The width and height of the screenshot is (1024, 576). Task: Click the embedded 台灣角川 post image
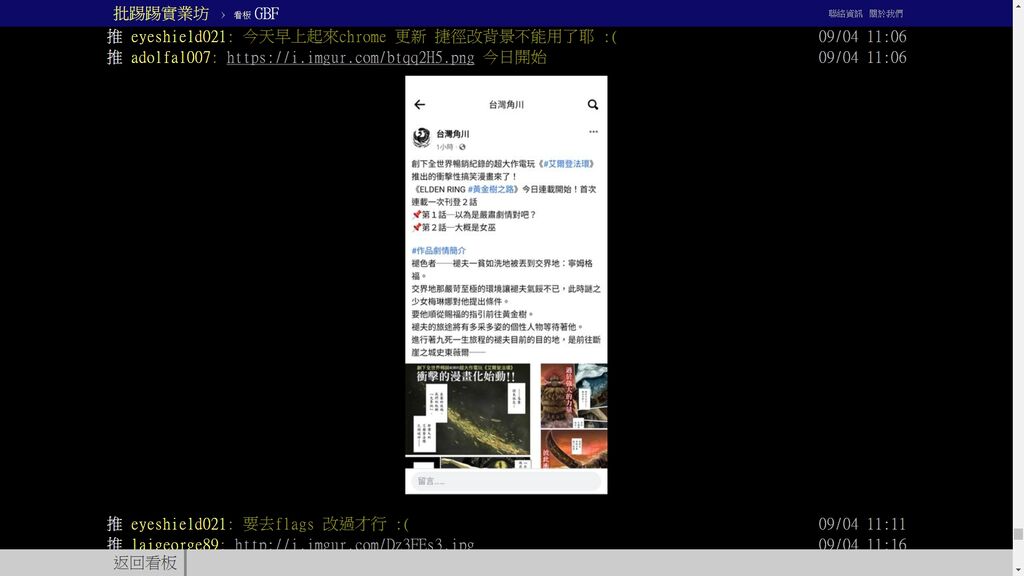[506, 285]
